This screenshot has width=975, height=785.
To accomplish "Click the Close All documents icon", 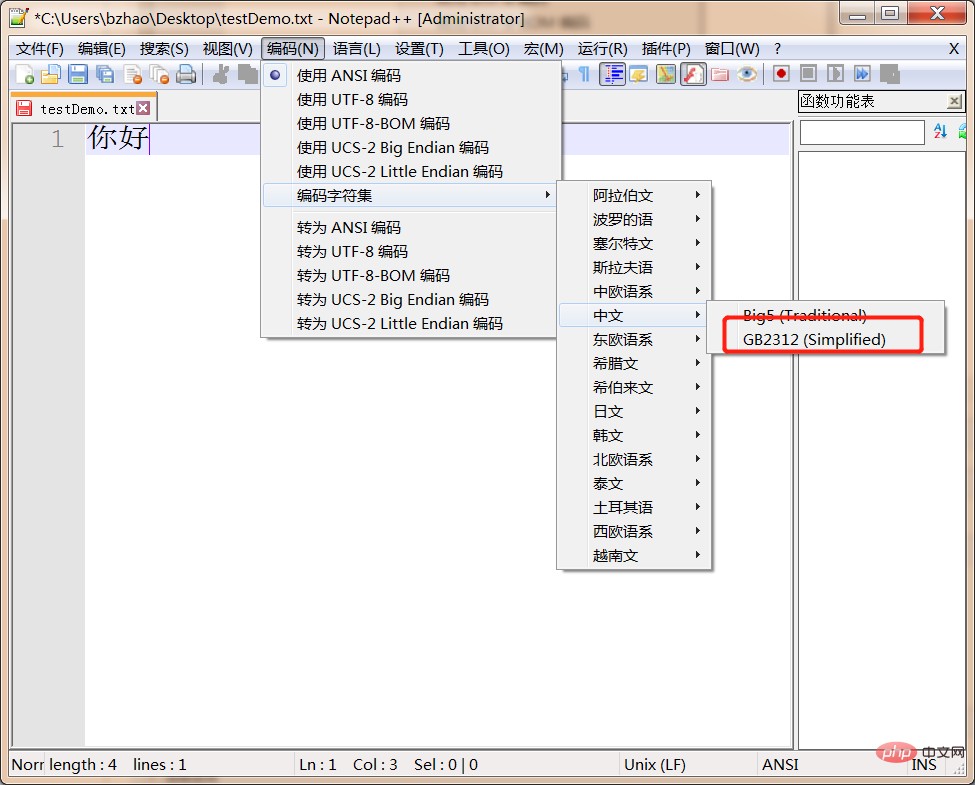I will pyautogui.click(x=159, y=75).
